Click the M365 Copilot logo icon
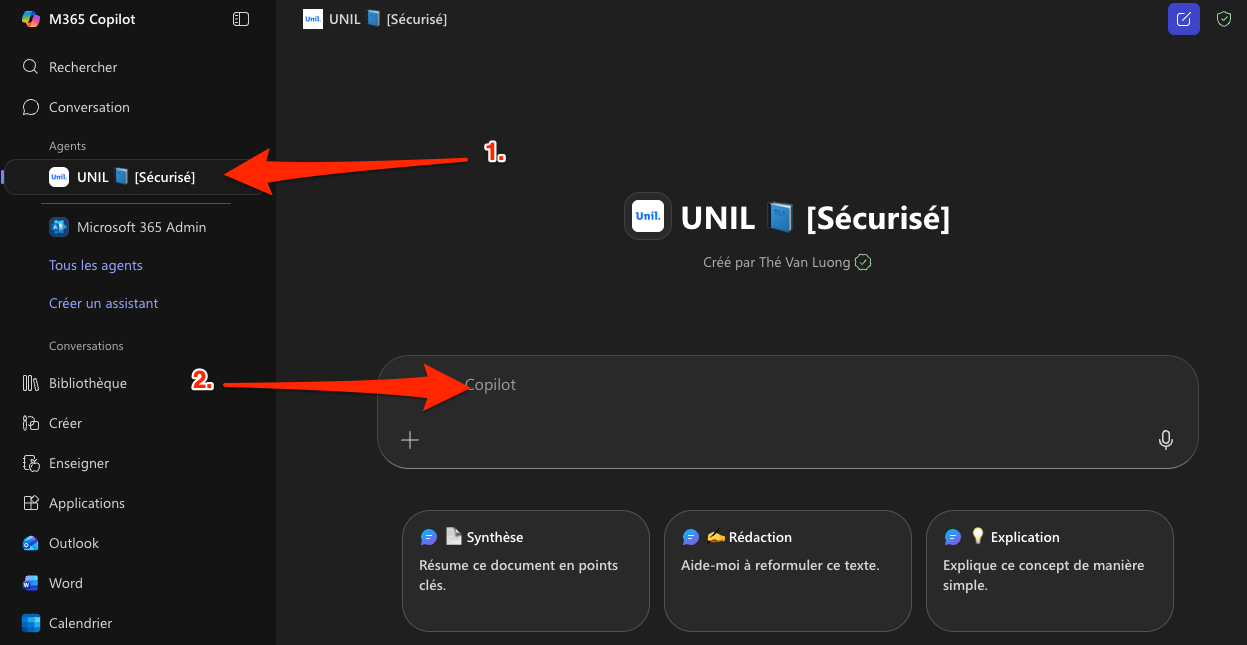 (x=30, y=19)
